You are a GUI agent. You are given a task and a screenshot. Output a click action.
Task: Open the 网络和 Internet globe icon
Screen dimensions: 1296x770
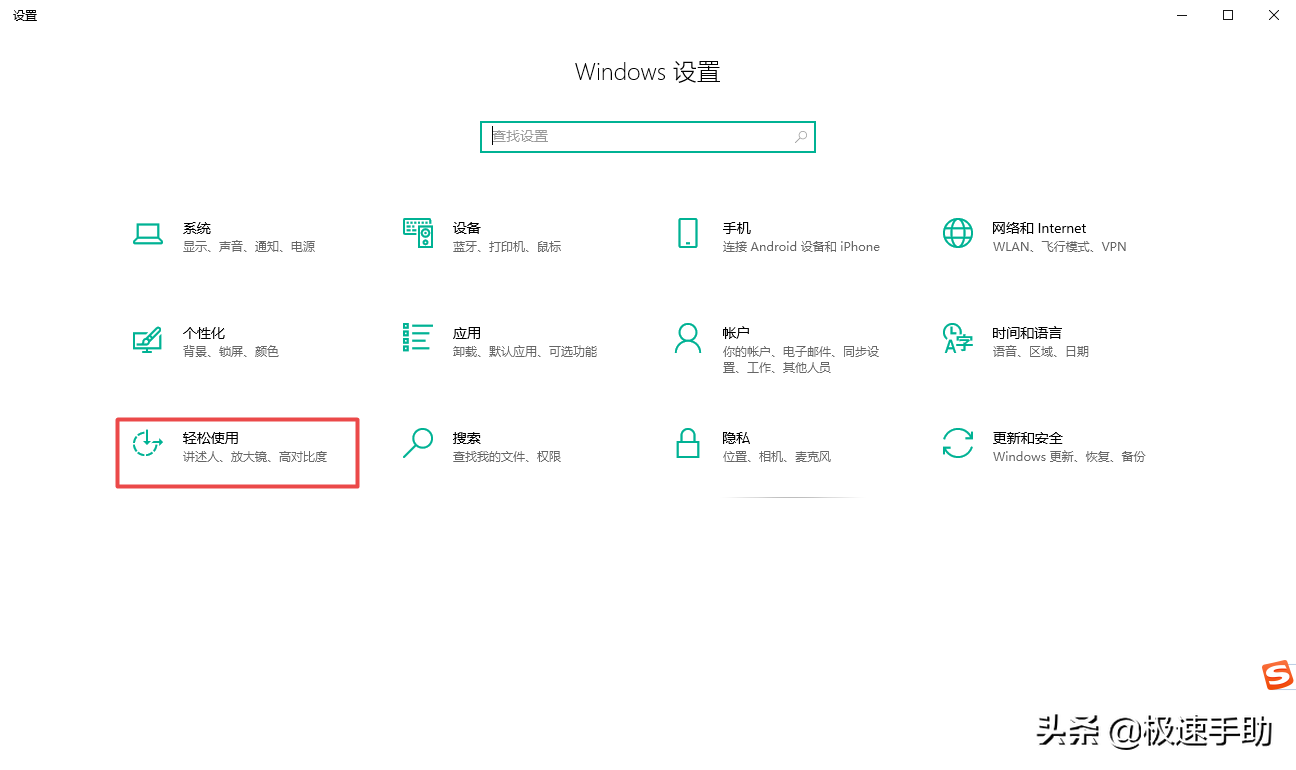[x=958, y=233]
